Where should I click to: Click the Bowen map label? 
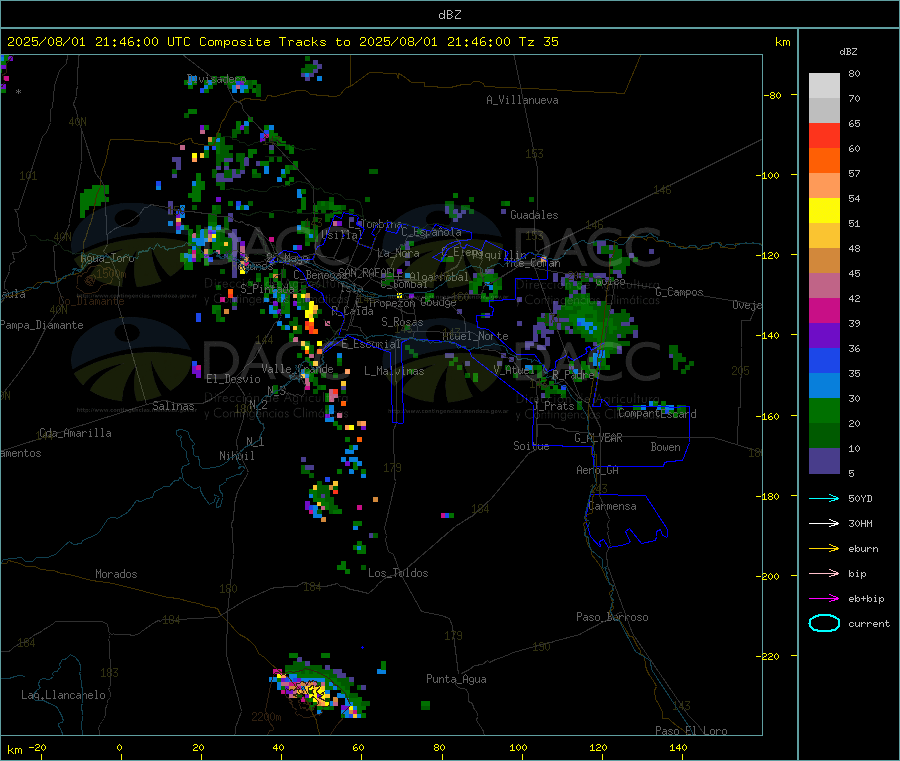click(x=666, y=447)
